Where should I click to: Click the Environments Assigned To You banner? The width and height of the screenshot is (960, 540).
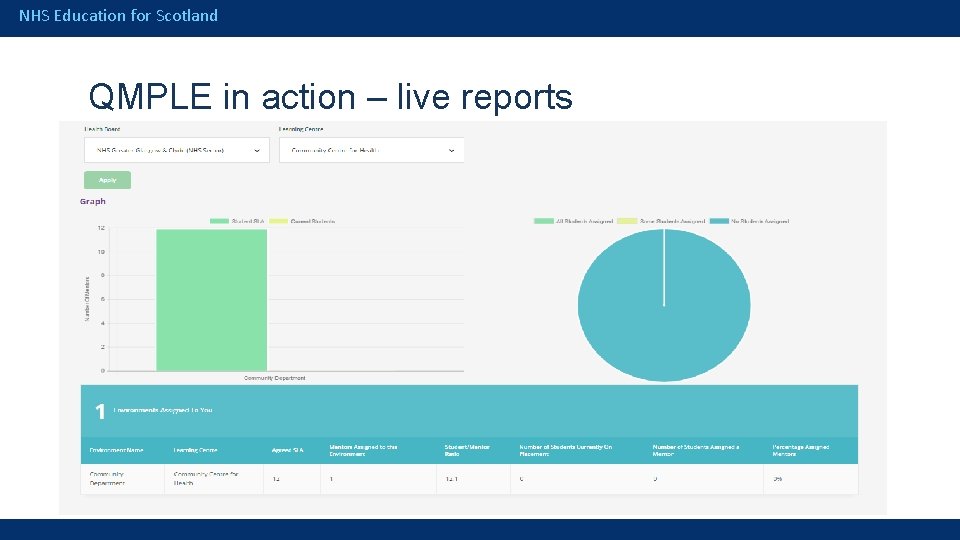click(469, 411)
